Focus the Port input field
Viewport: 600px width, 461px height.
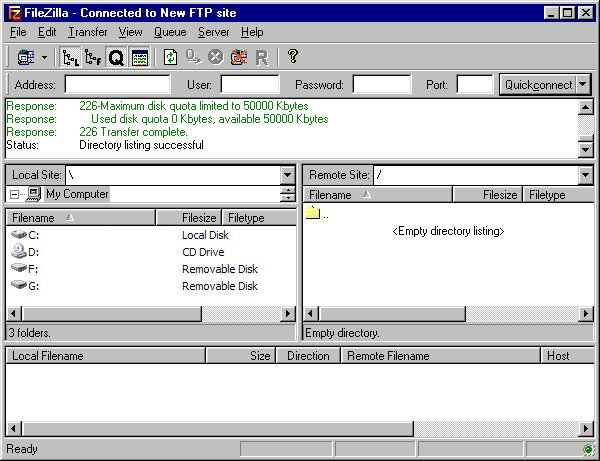point(475,84)
